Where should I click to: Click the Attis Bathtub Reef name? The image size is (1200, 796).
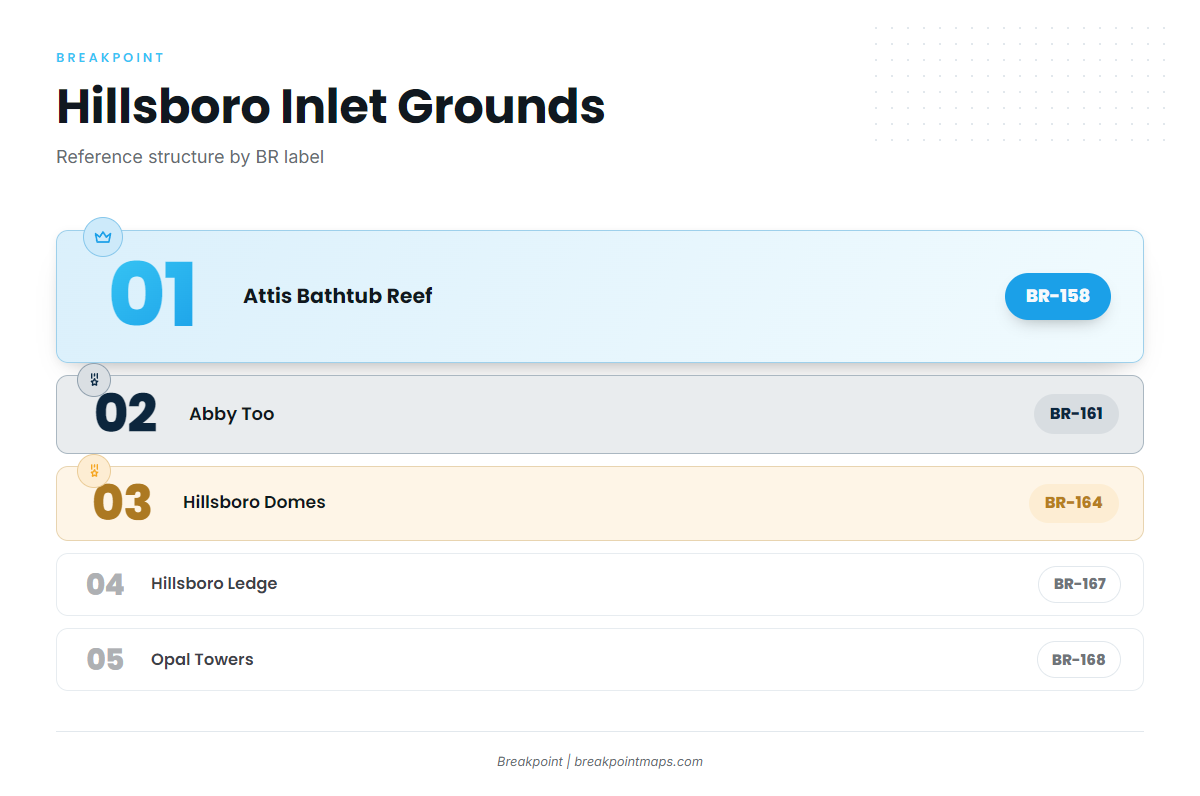pos(338,296)
